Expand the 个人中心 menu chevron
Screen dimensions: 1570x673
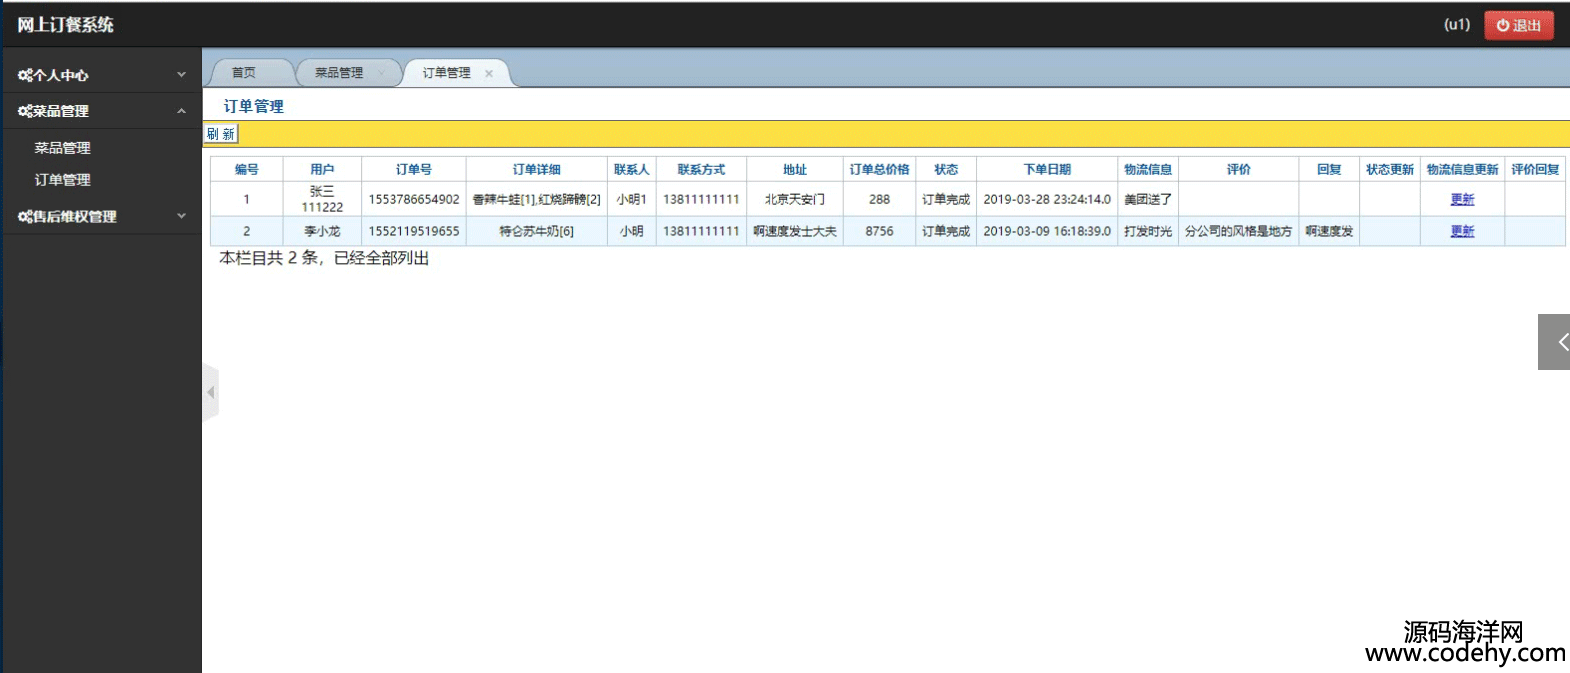[181, 75]
